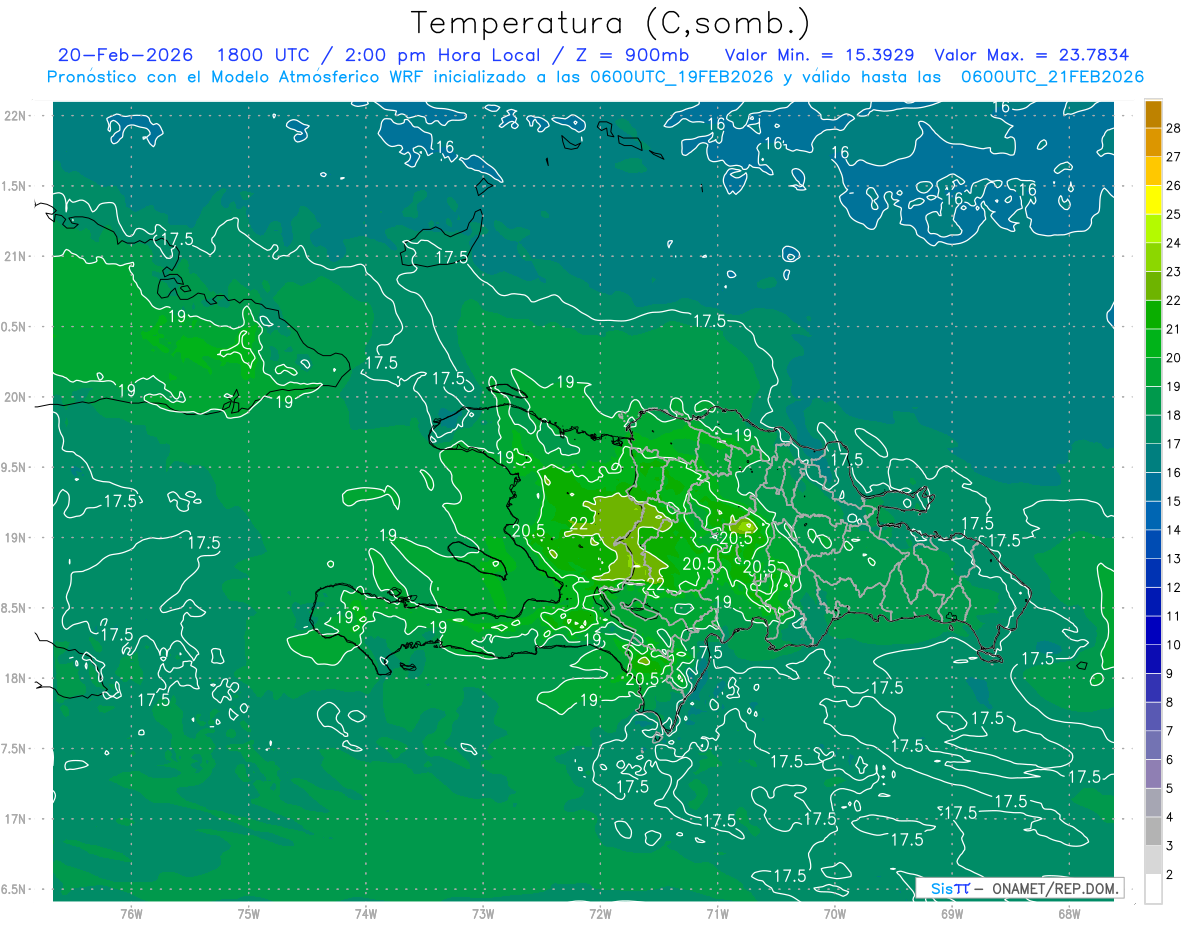Click the "22N" latitude axis label

(x=16, y=116)
